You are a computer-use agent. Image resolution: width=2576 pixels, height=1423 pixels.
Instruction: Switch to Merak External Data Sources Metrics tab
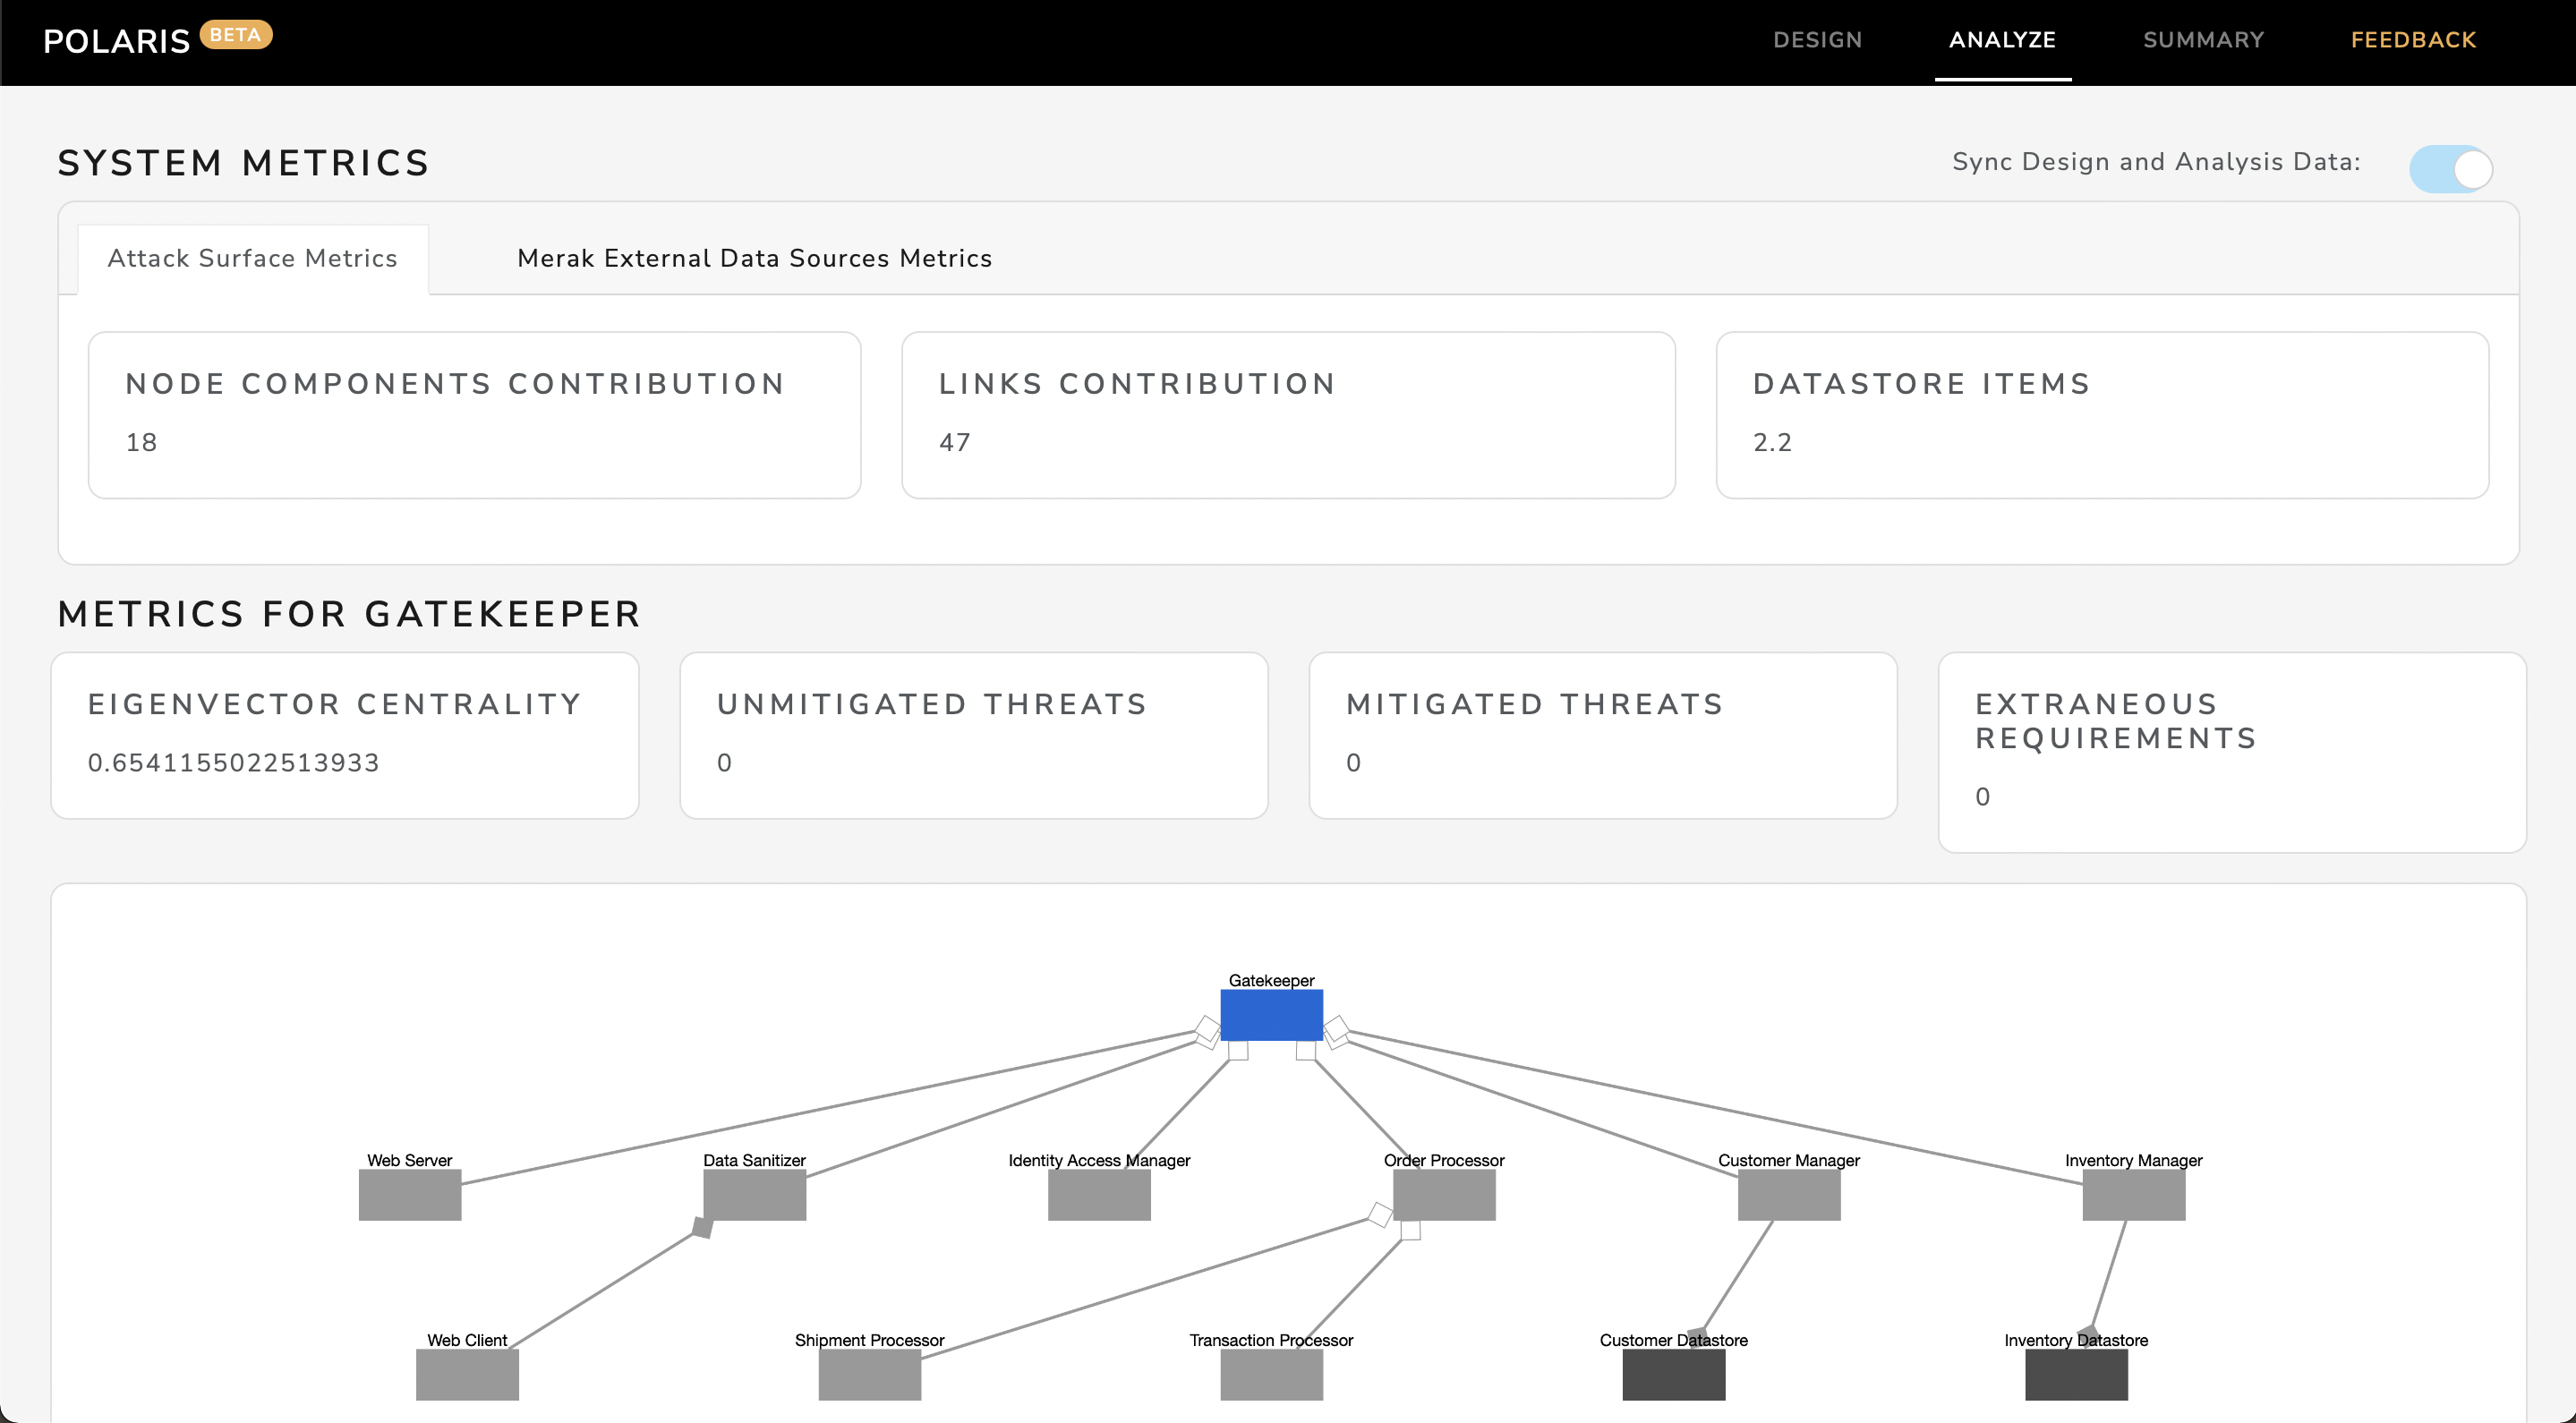754,258
